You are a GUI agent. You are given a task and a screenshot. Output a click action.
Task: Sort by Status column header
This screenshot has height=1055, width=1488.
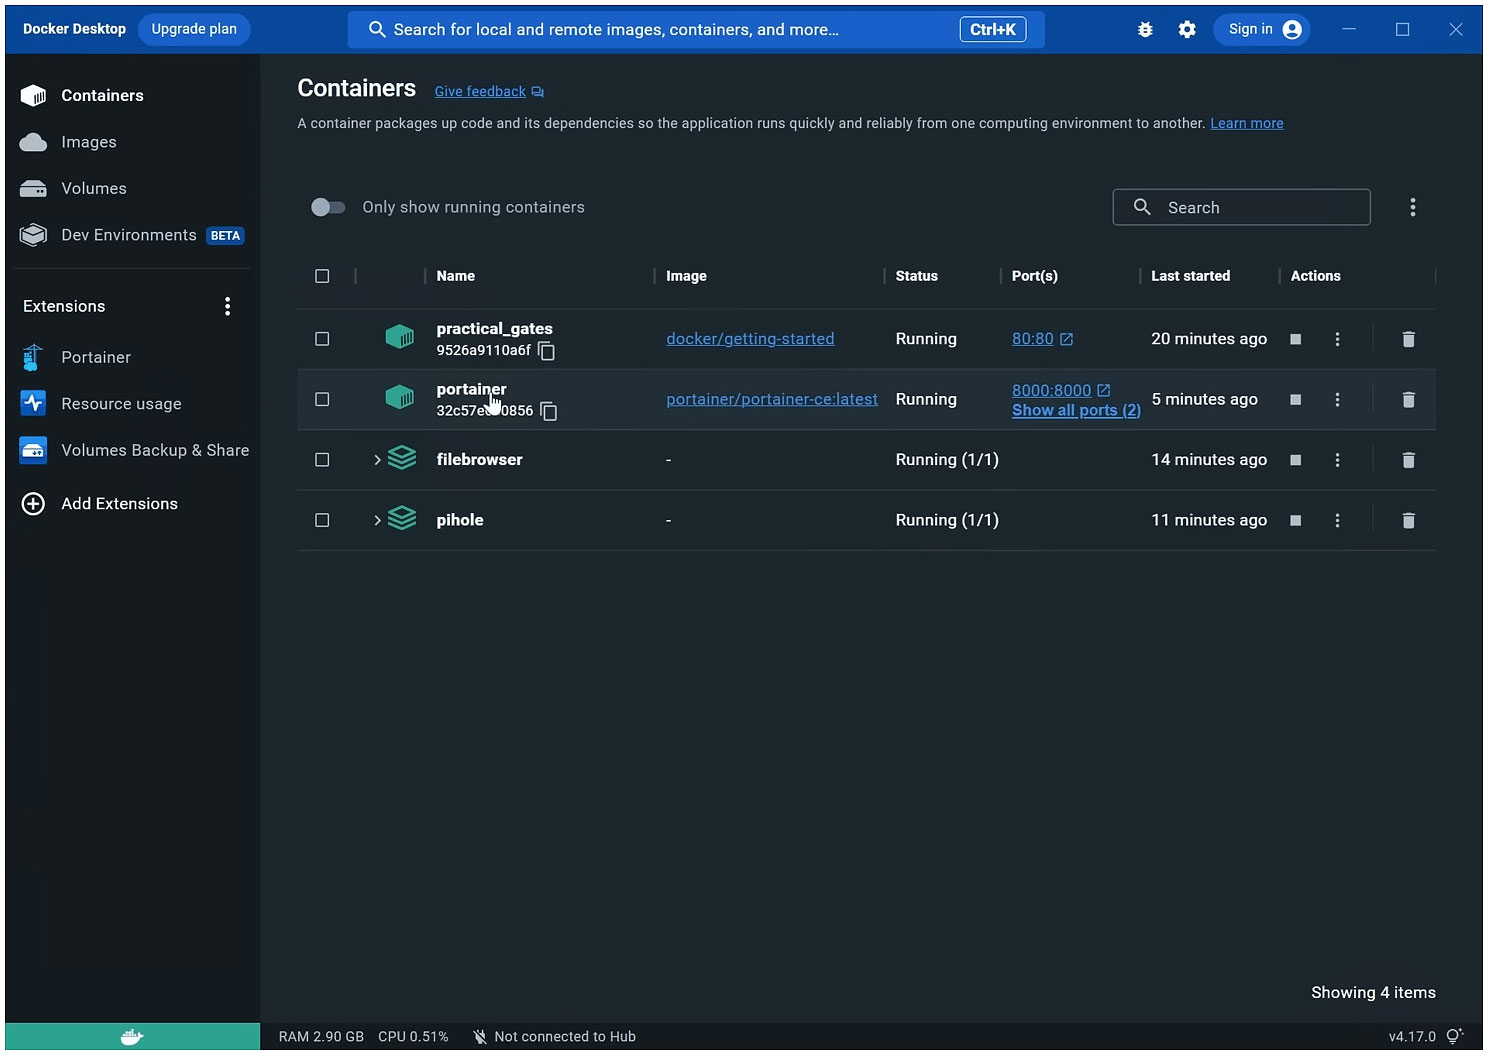pos(917,276)
